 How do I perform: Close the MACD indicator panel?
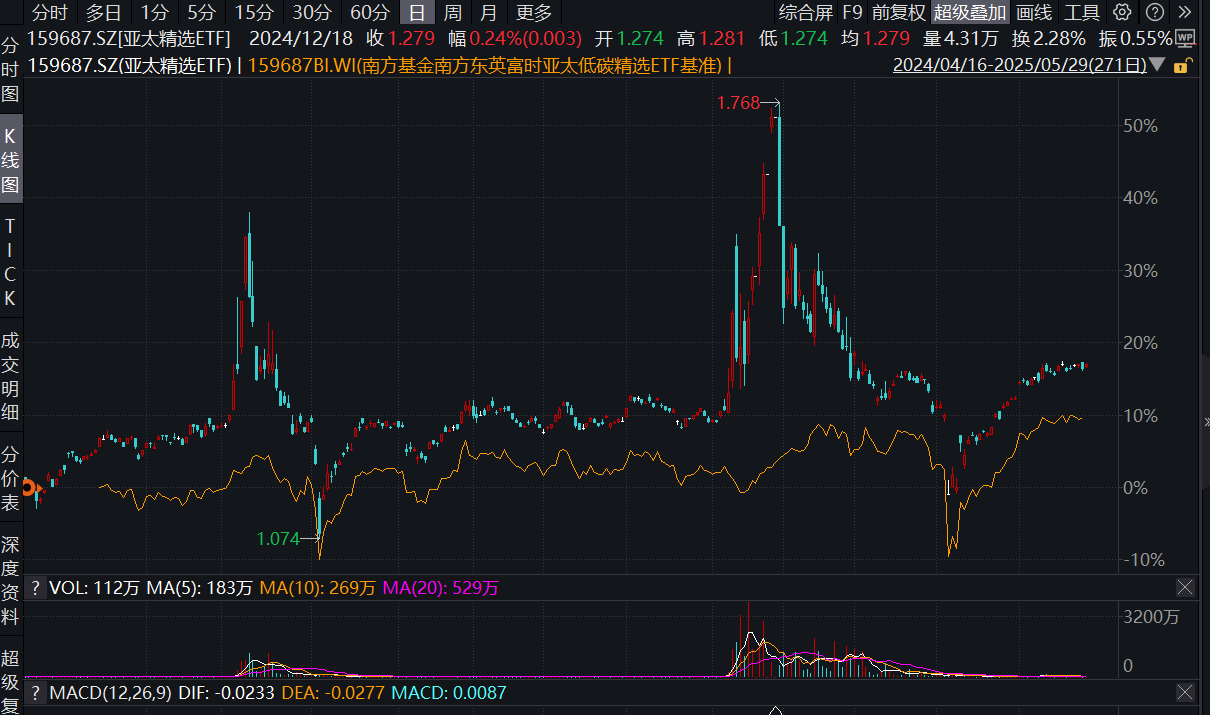click(x=1185, y=692)
